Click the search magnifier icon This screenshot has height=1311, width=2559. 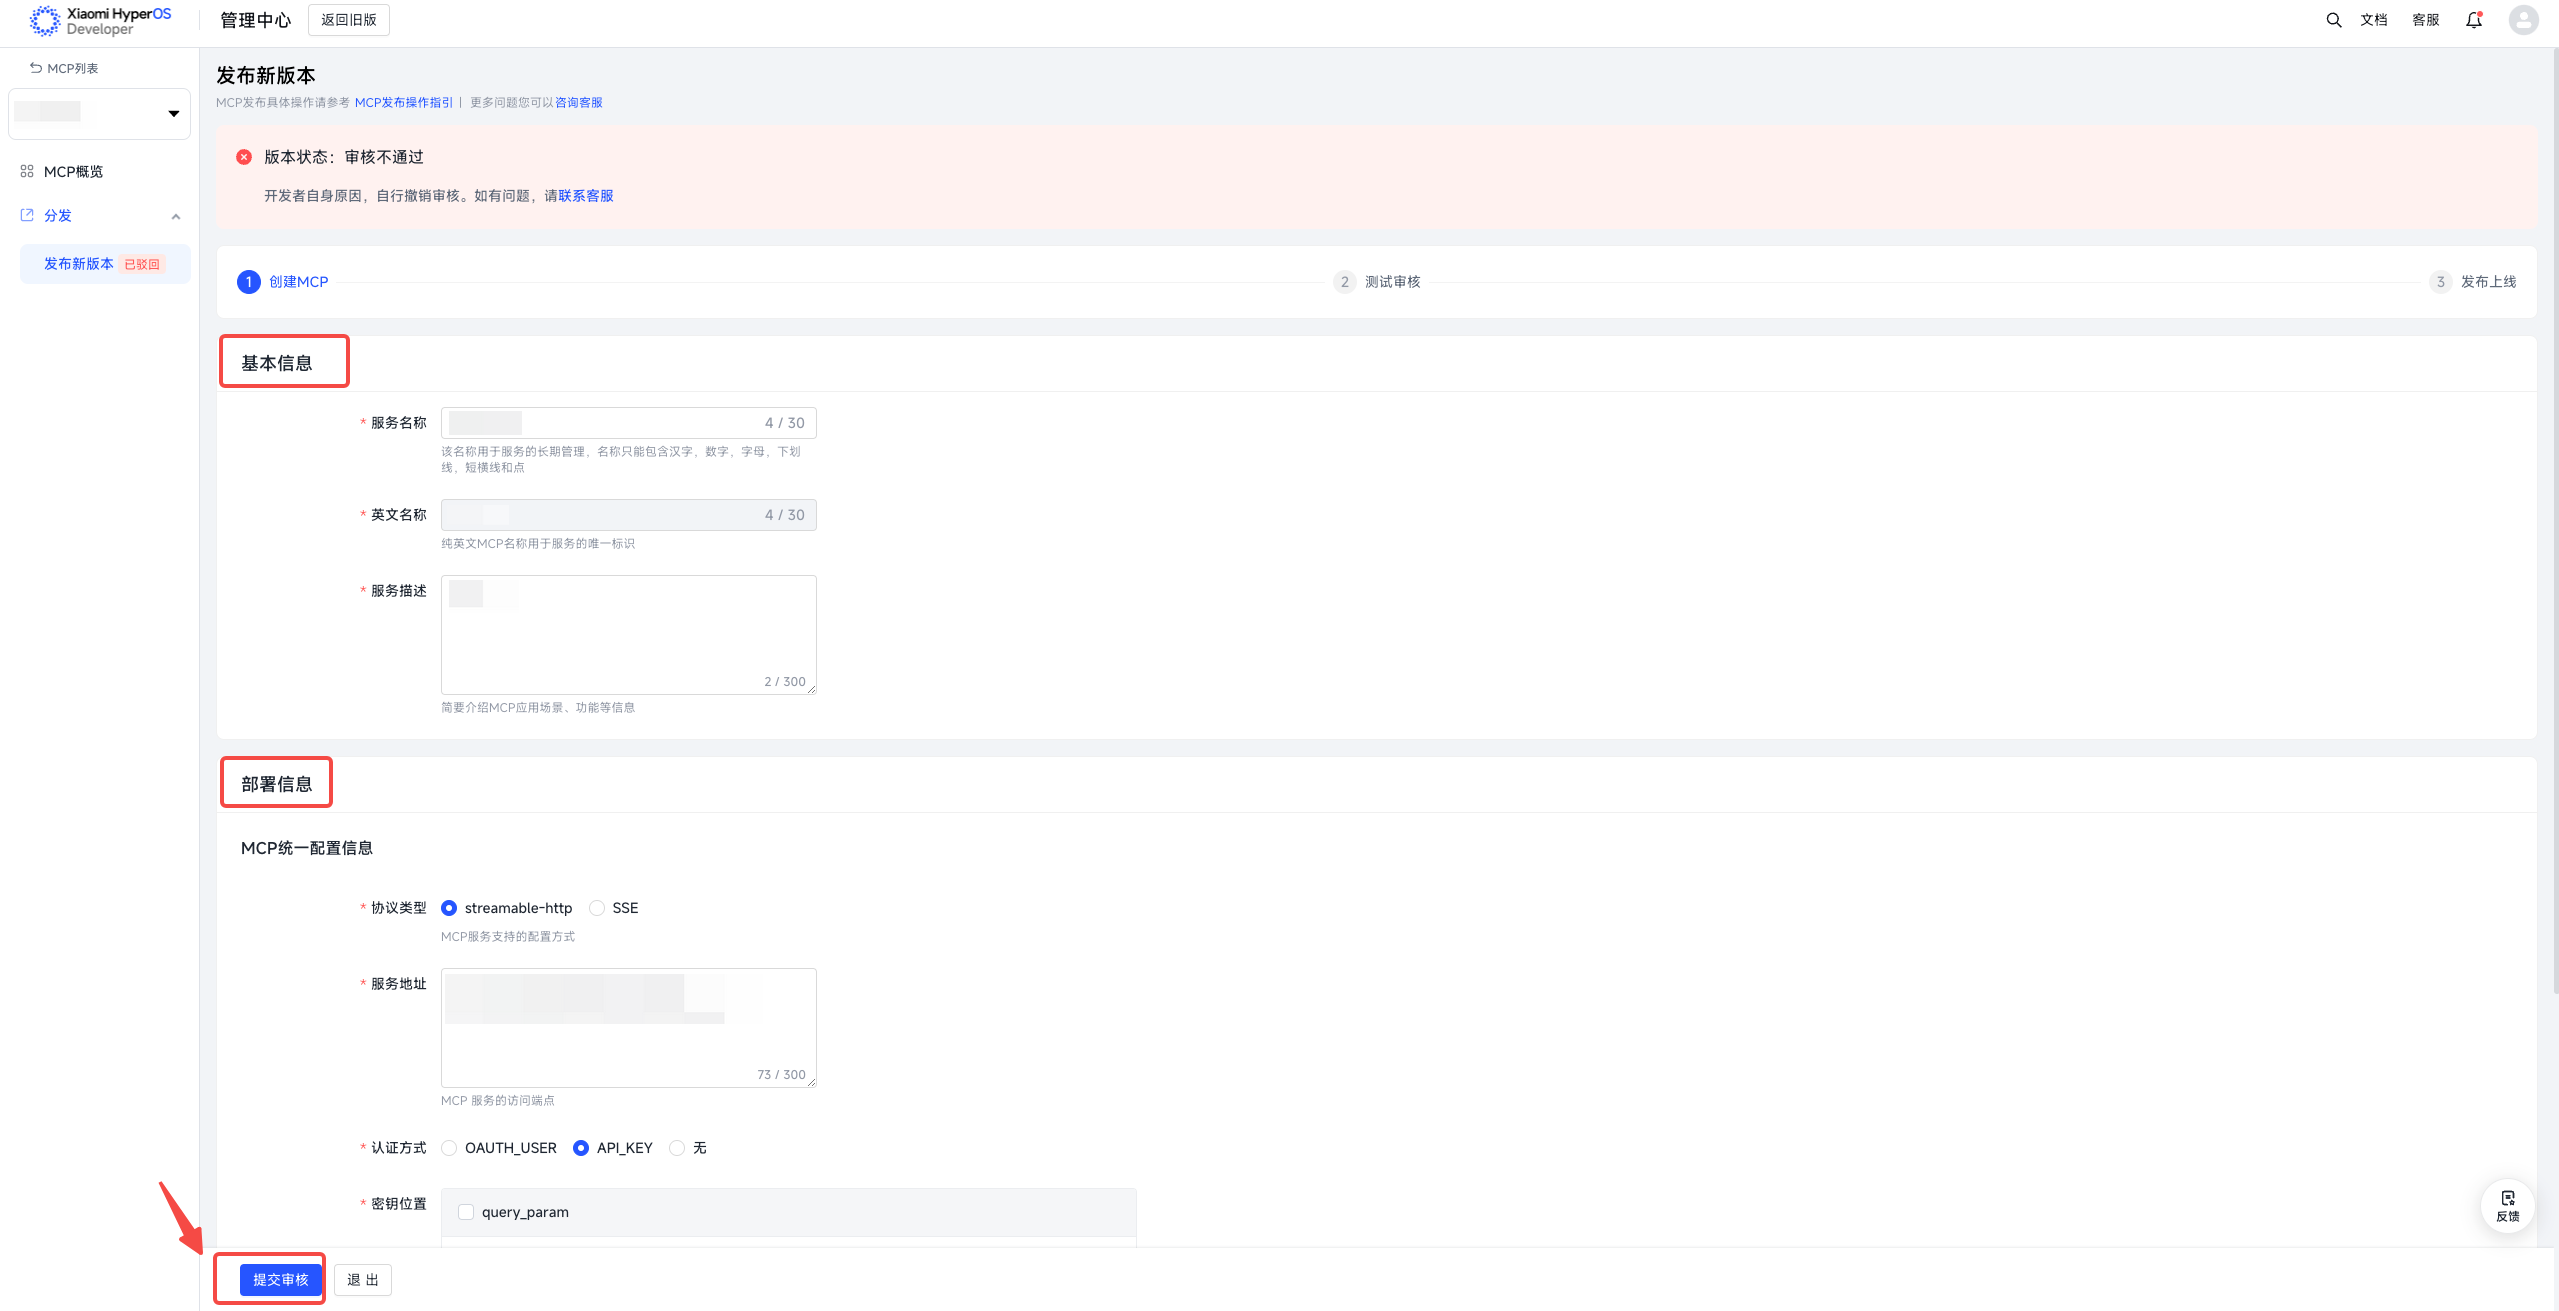click(x=2333, y=20)
